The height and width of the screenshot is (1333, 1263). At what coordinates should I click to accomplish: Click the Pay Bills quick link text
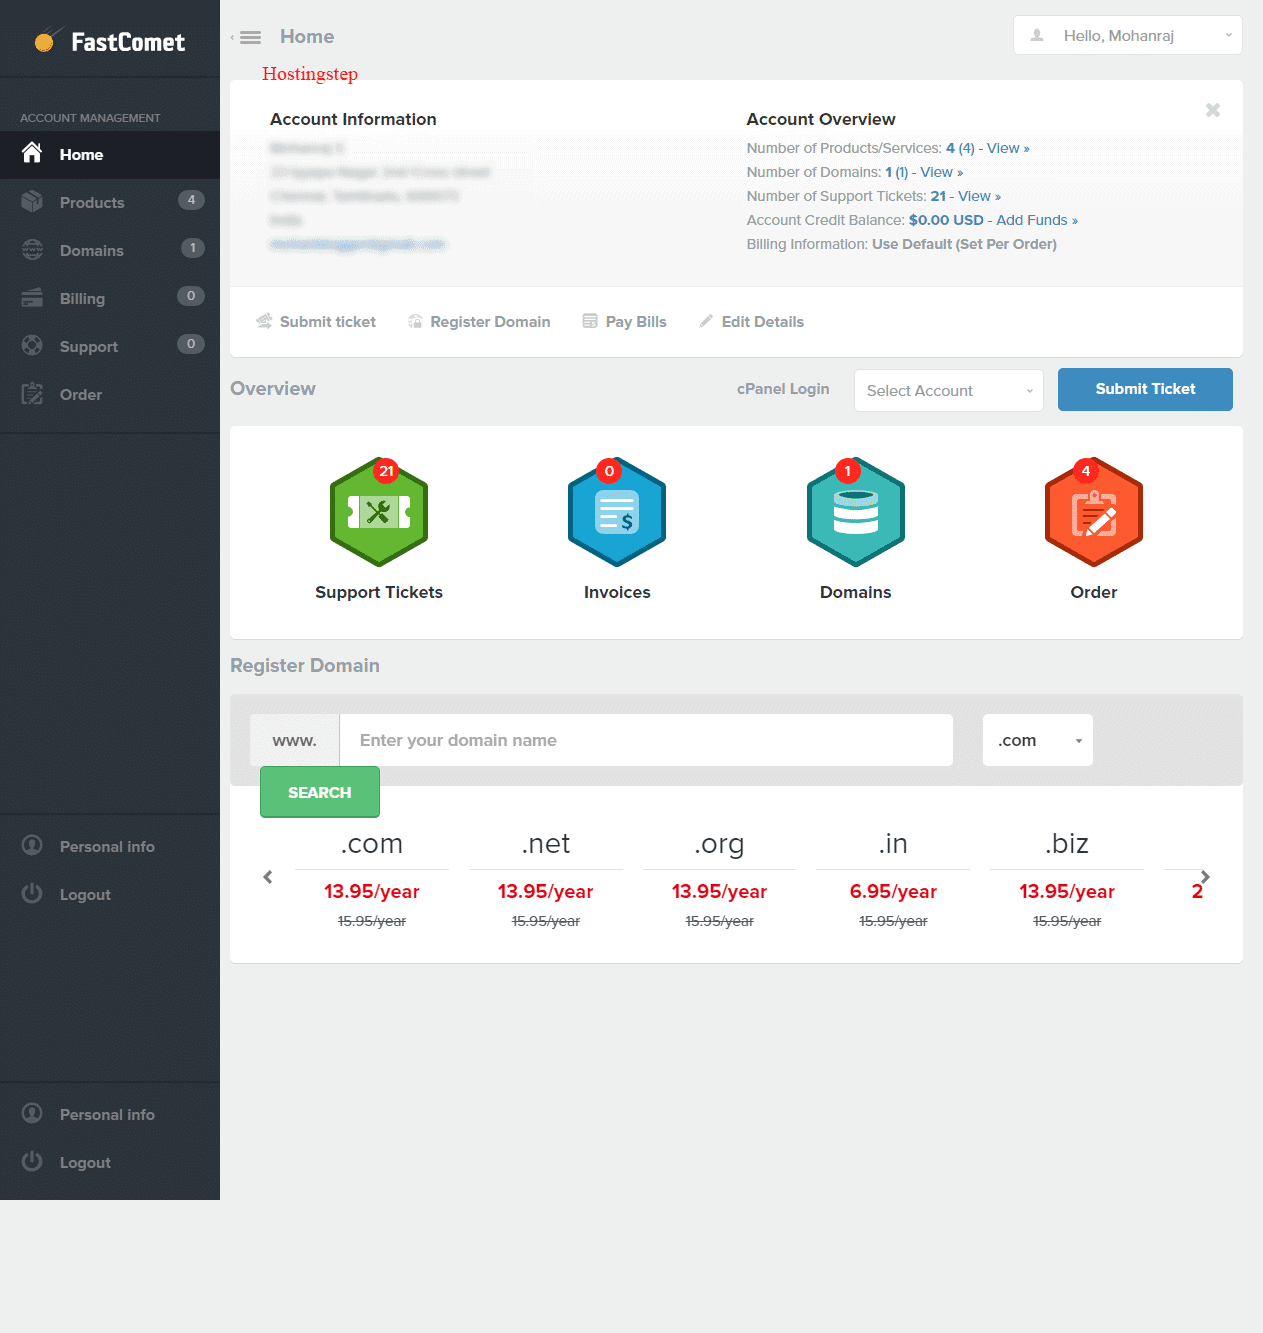coord(636,321)
